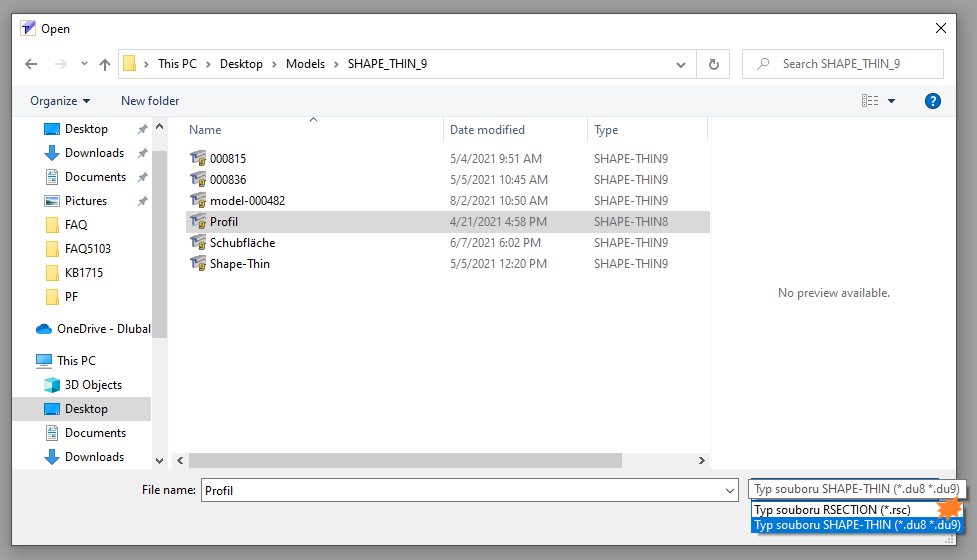Create a New folder
977x560 pixels.
150,101
